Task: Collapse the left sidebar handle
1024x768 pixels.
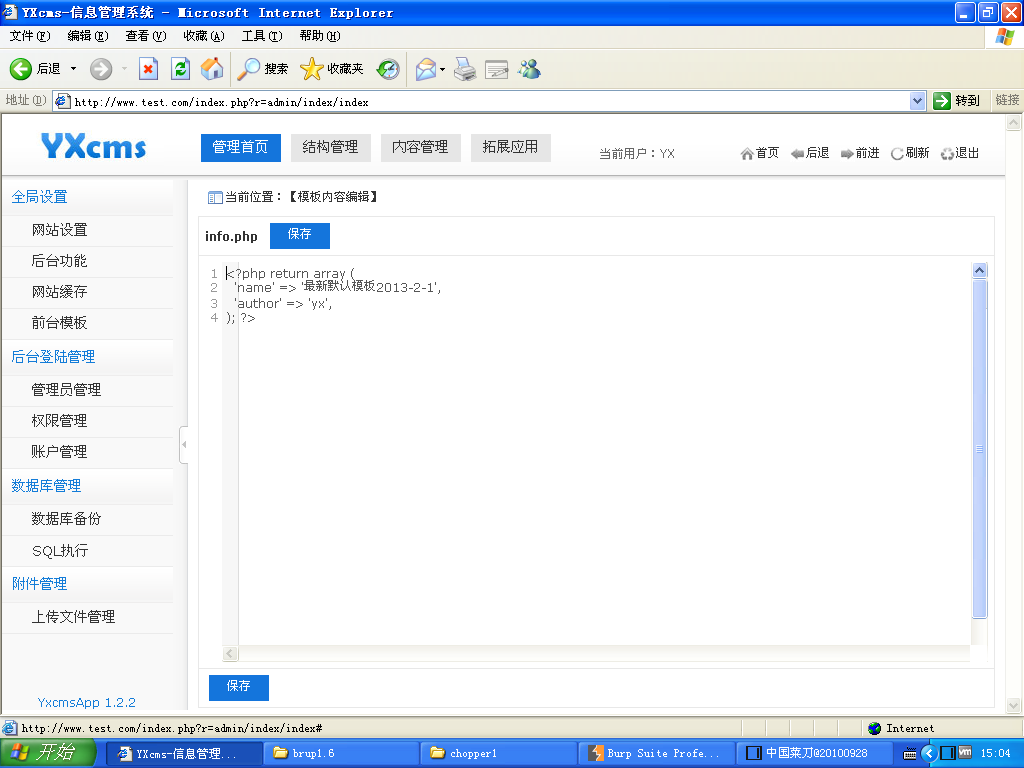Action: [x=184, y=445]
